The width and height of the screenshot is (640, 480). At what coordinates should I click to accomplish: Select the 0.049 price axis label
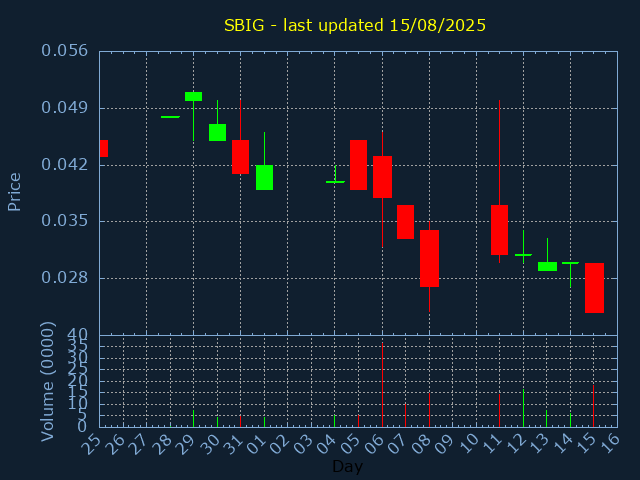click(x=64, y=108)
